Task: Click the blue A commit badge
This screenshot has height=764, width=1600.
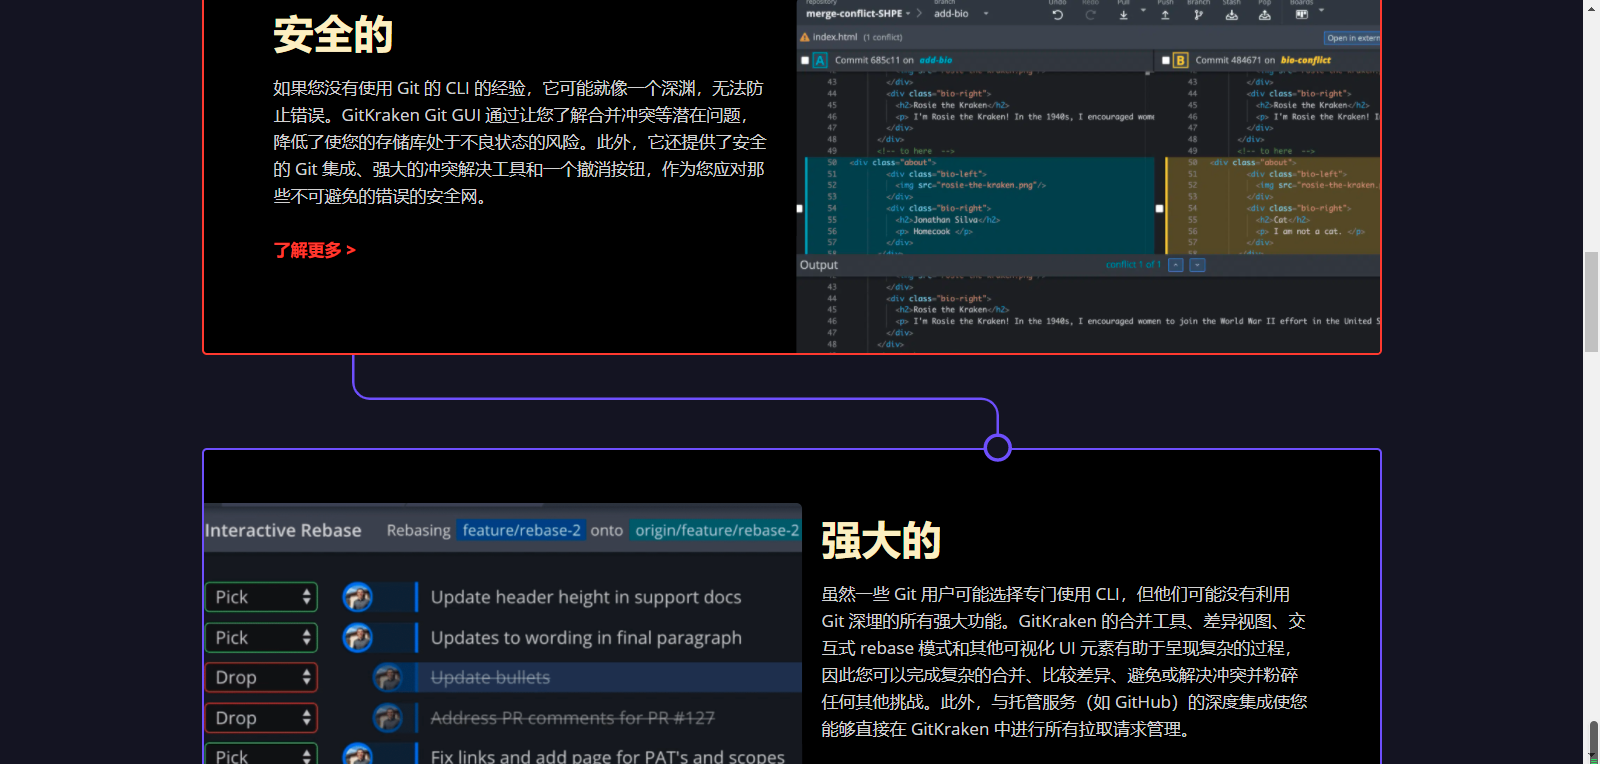Action: (820, 60)
